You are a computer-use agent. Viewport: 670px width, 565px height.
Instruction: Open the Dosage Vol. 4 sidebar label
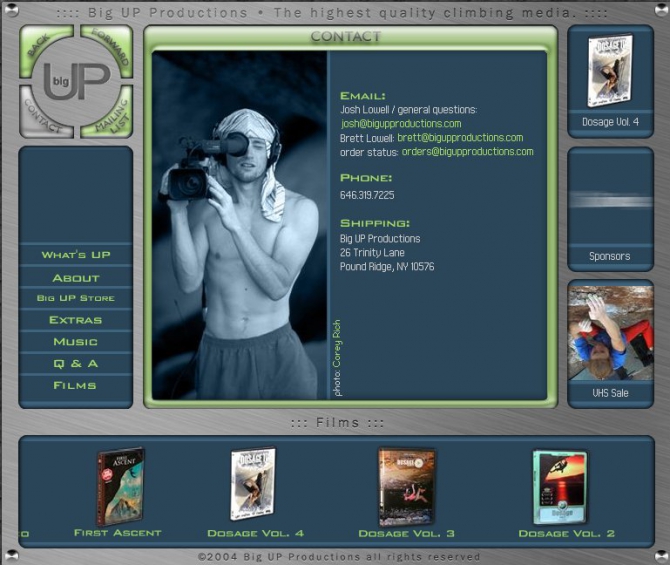click(x=611, y=122)
